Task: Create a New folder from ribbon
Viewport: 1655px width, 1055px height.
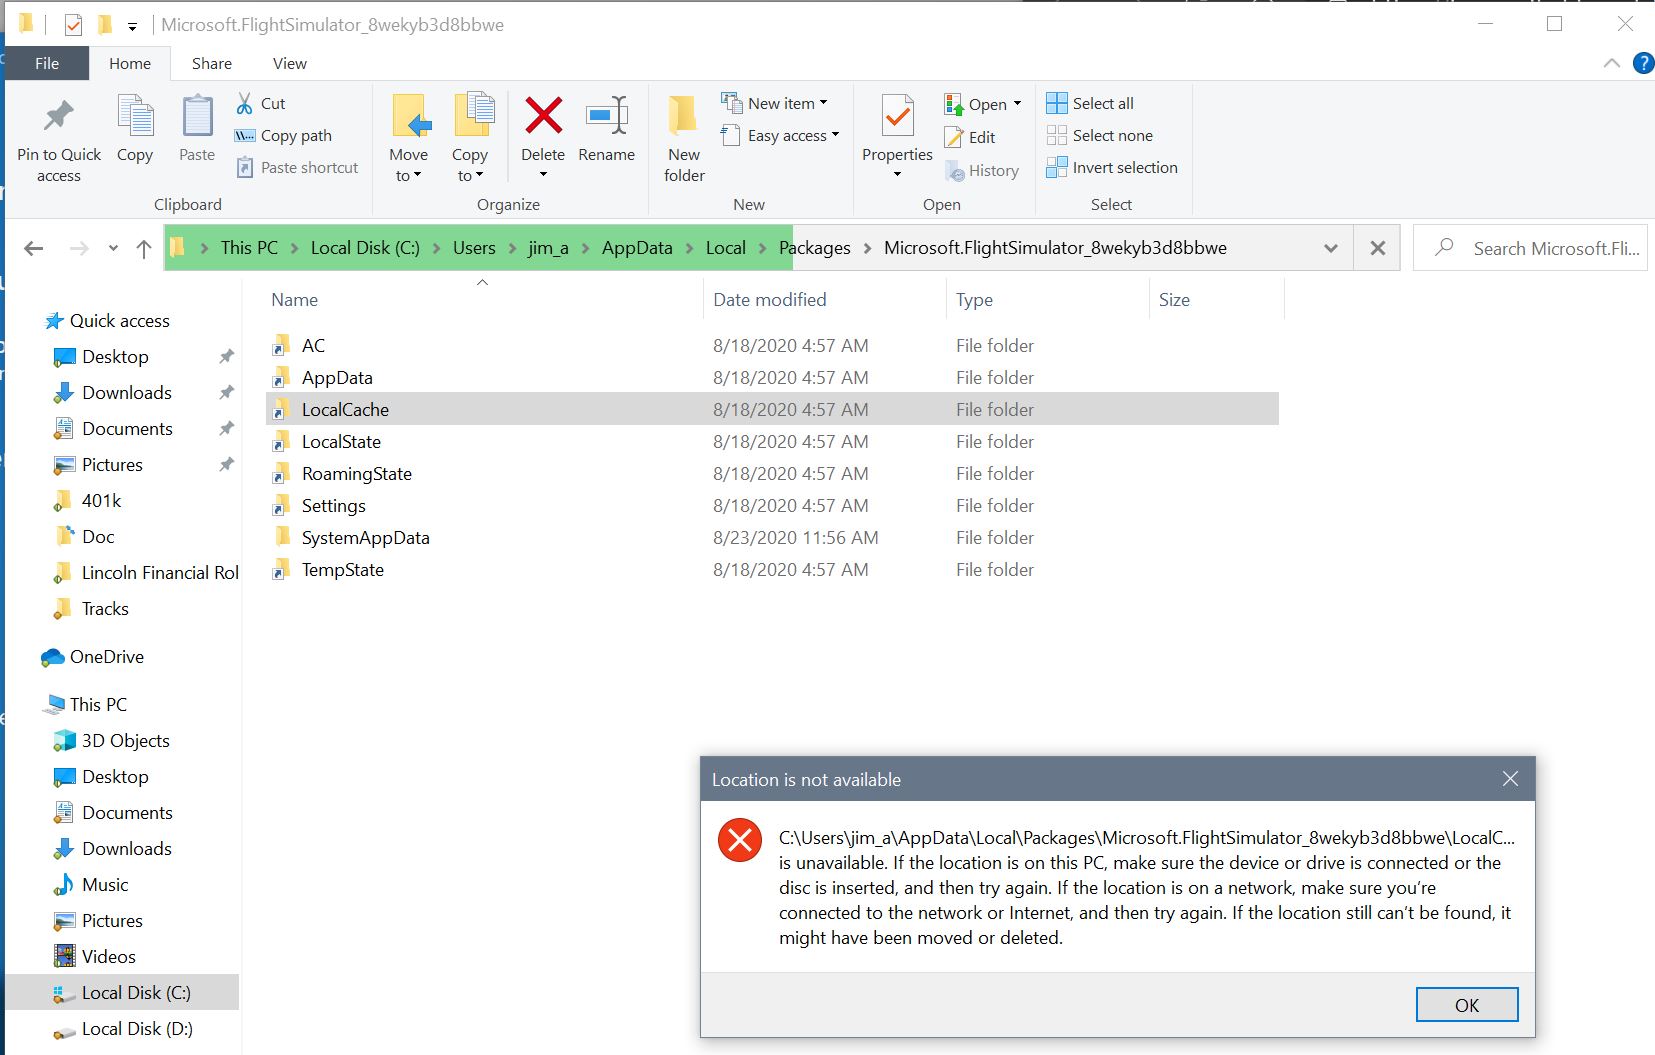Action: (684, 138)
